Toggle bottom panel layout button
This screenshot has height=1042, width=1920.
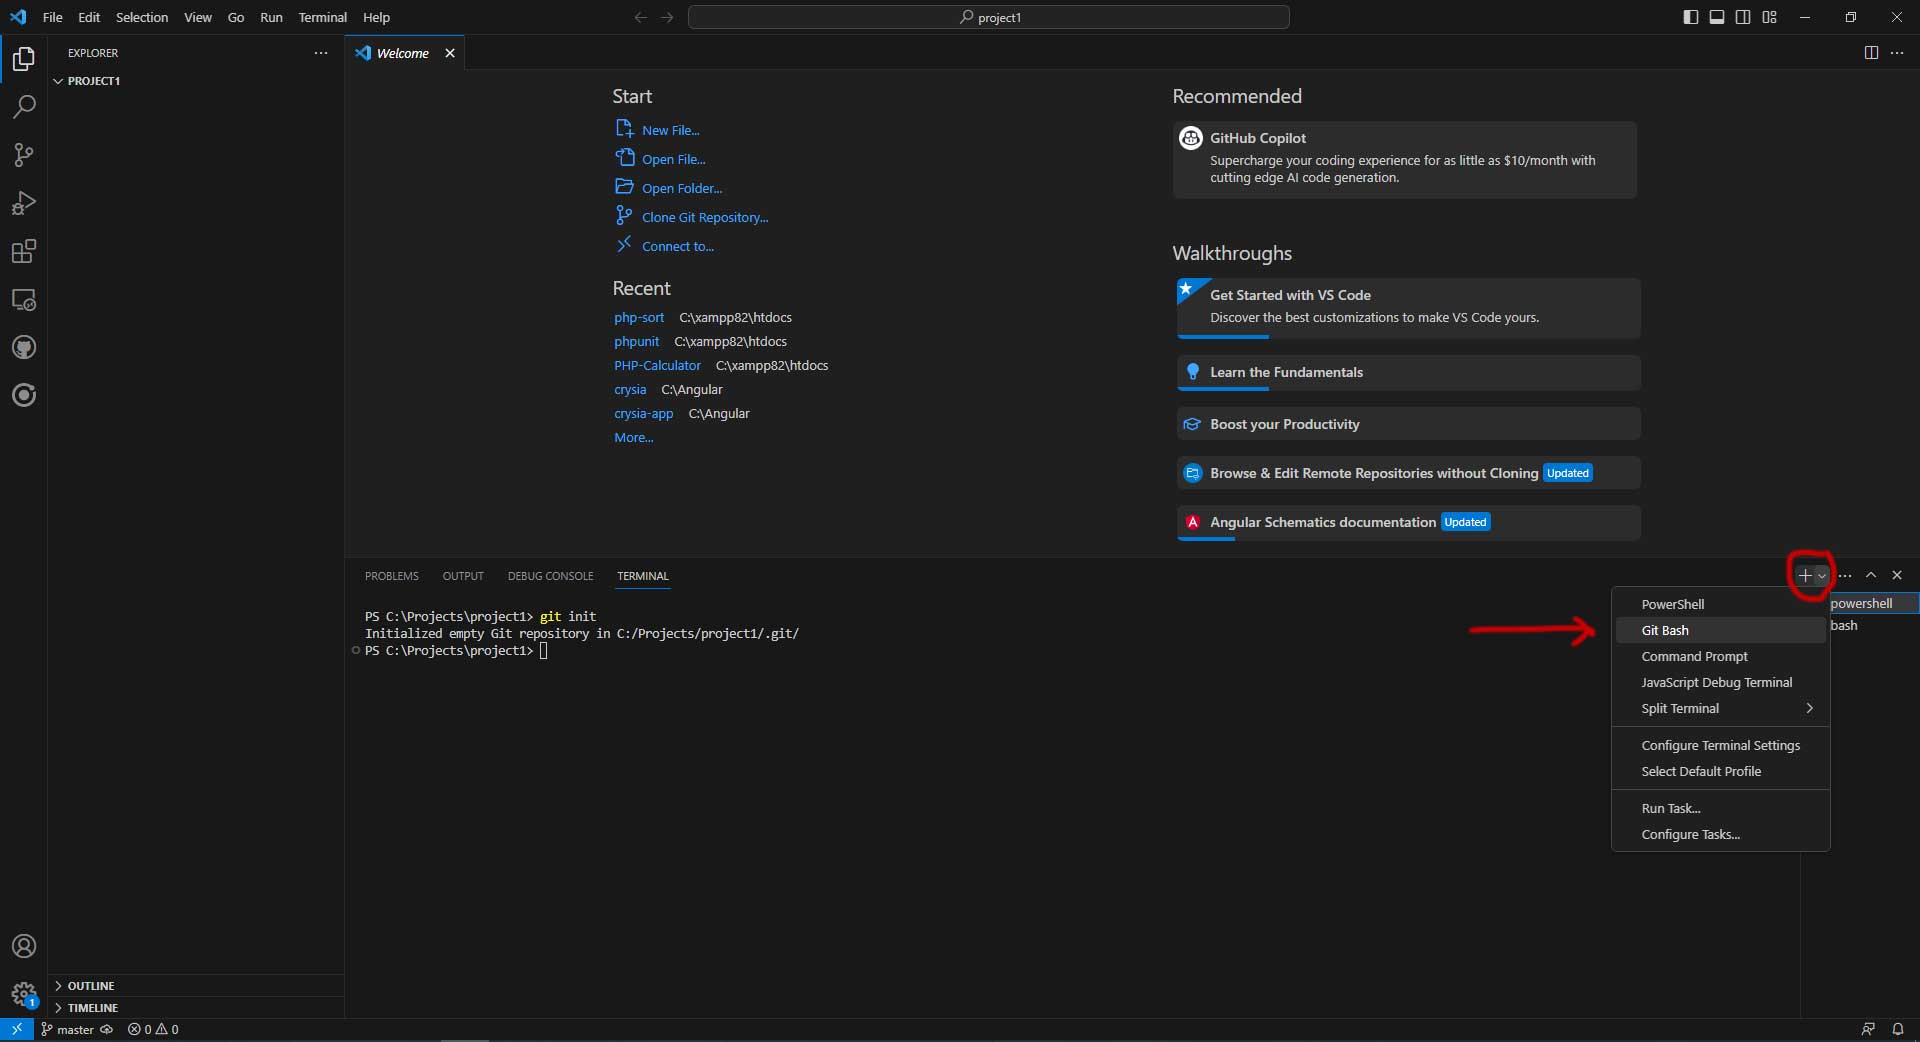(1717, 17)
